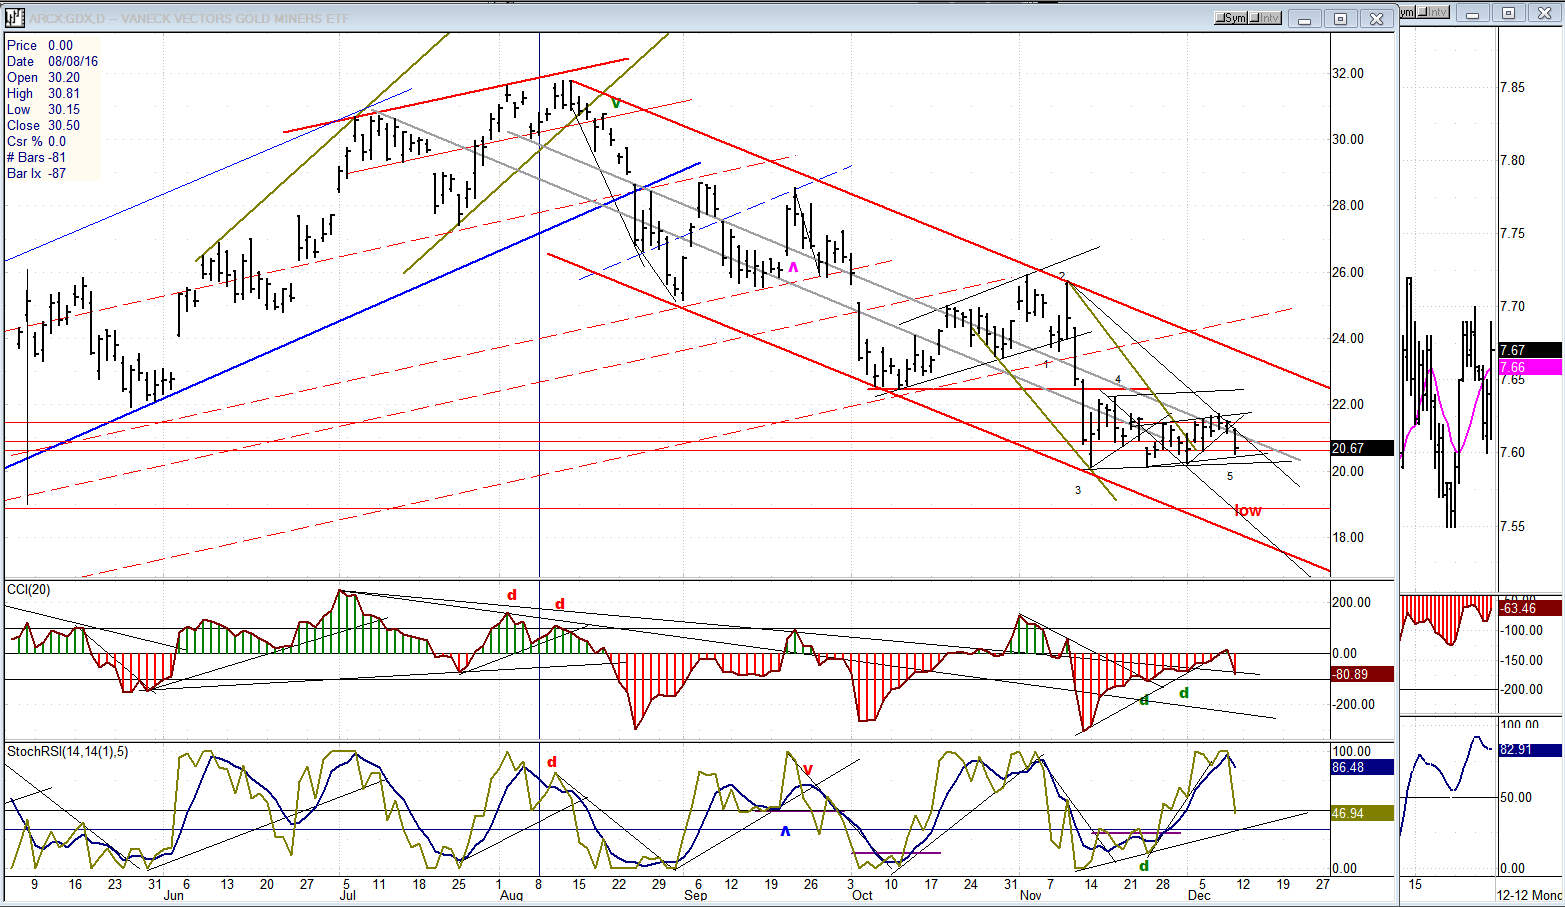
Task: Click the -80.89 CCI value tag
Action: click(1362, 675)
